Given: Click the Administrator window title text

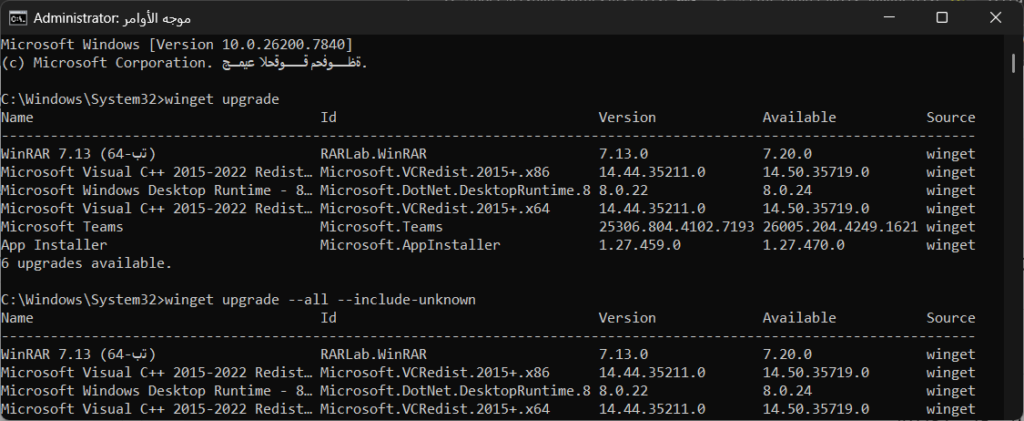Looking at the screenshot, I should pos(114,18).
